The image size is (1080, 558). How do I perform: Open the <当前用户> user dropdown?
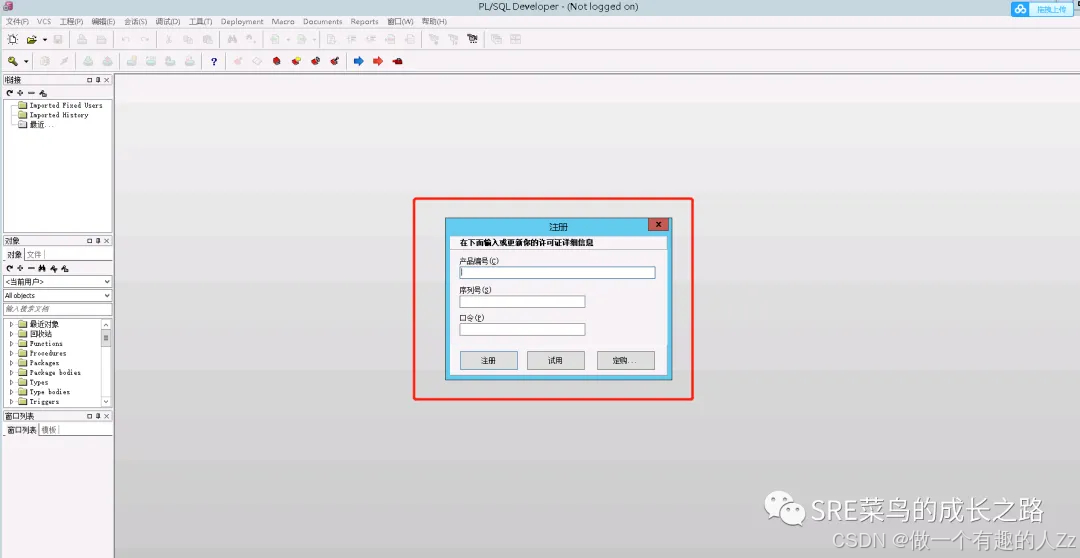pyautogui.click(x=57, y=282)
